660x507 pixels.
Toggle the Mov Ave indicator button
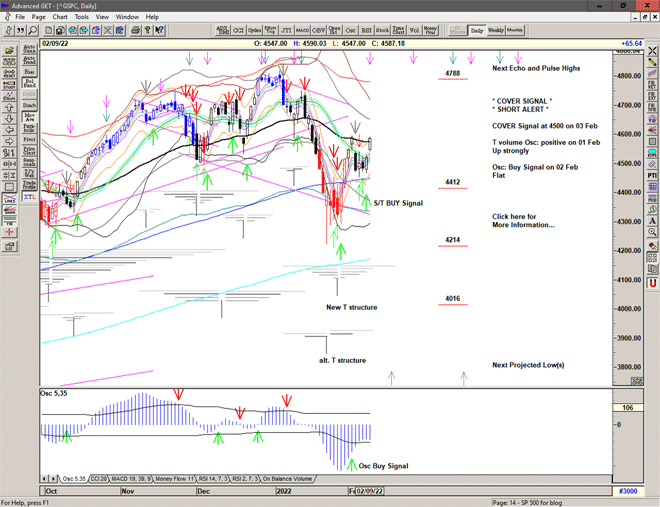click(x=29, y=118)
